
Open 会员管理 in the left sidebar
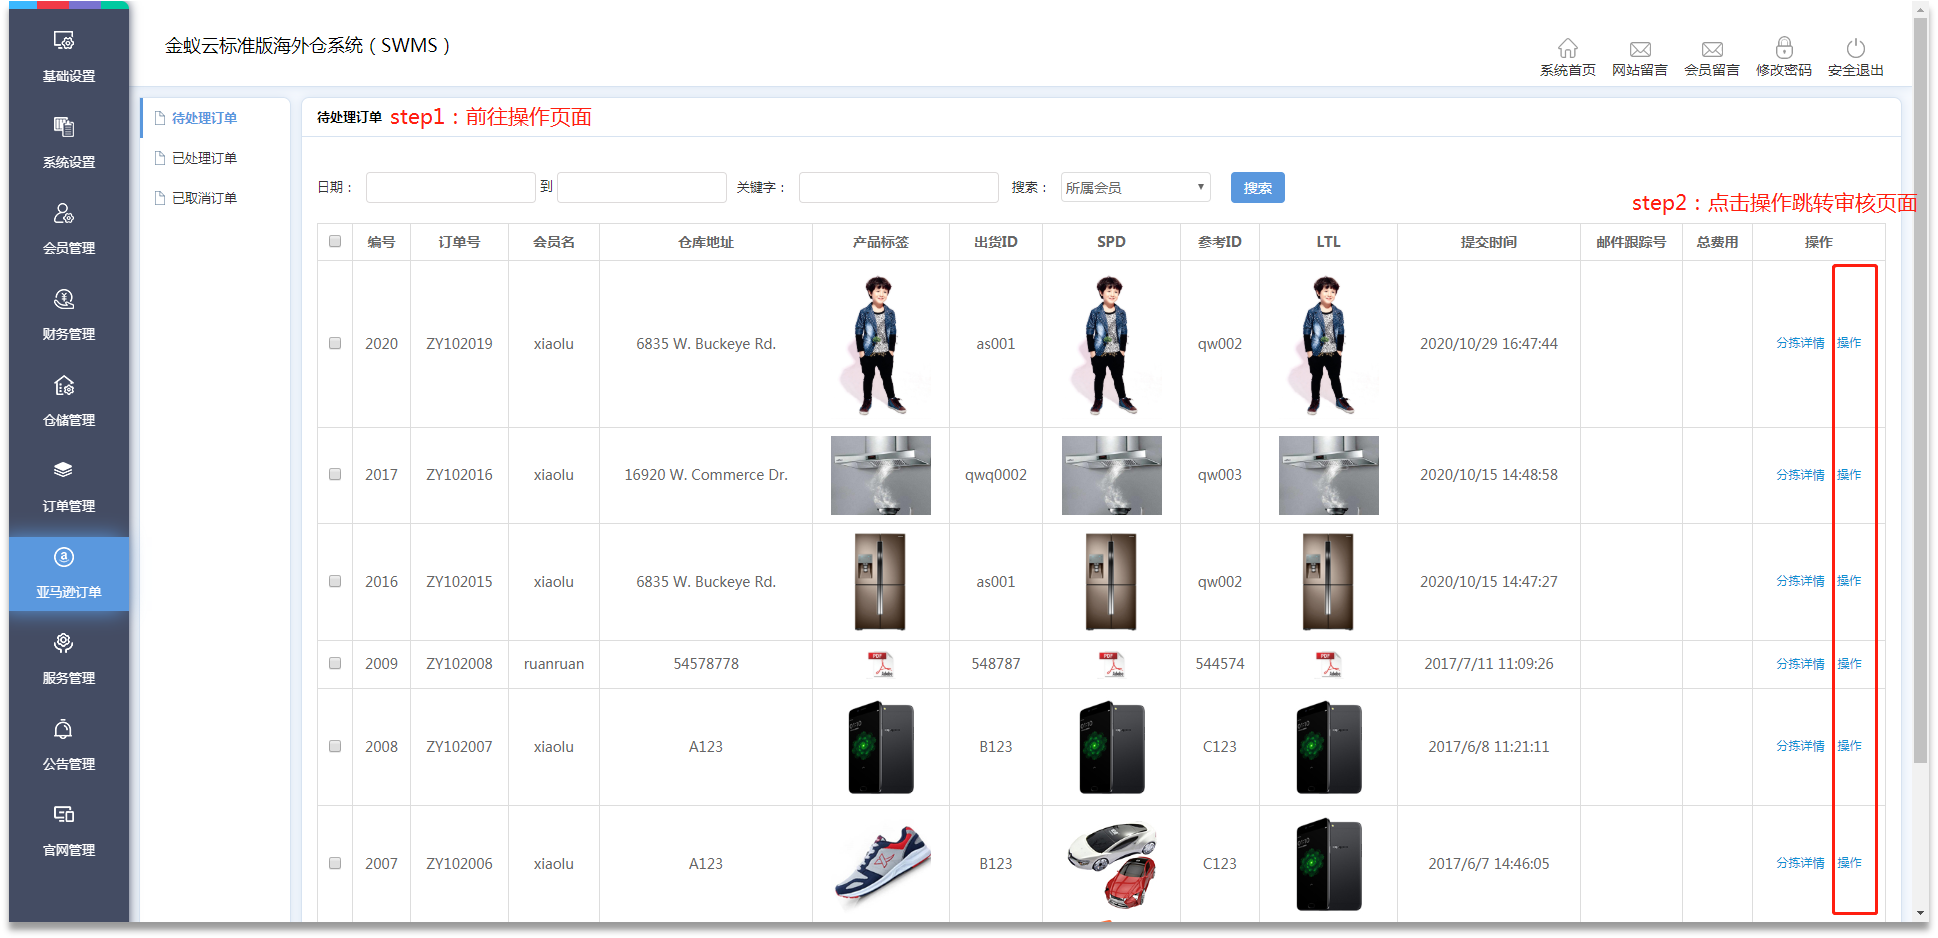pos(68,228)
